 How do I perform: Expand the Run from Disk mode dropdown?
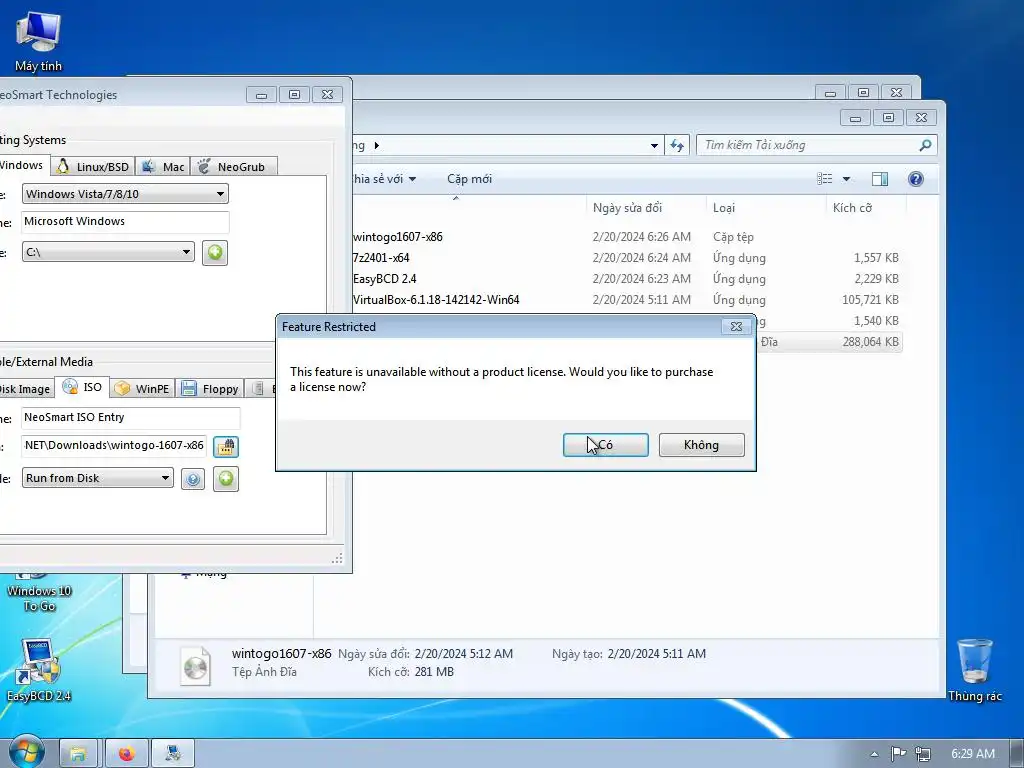(98, 478)
